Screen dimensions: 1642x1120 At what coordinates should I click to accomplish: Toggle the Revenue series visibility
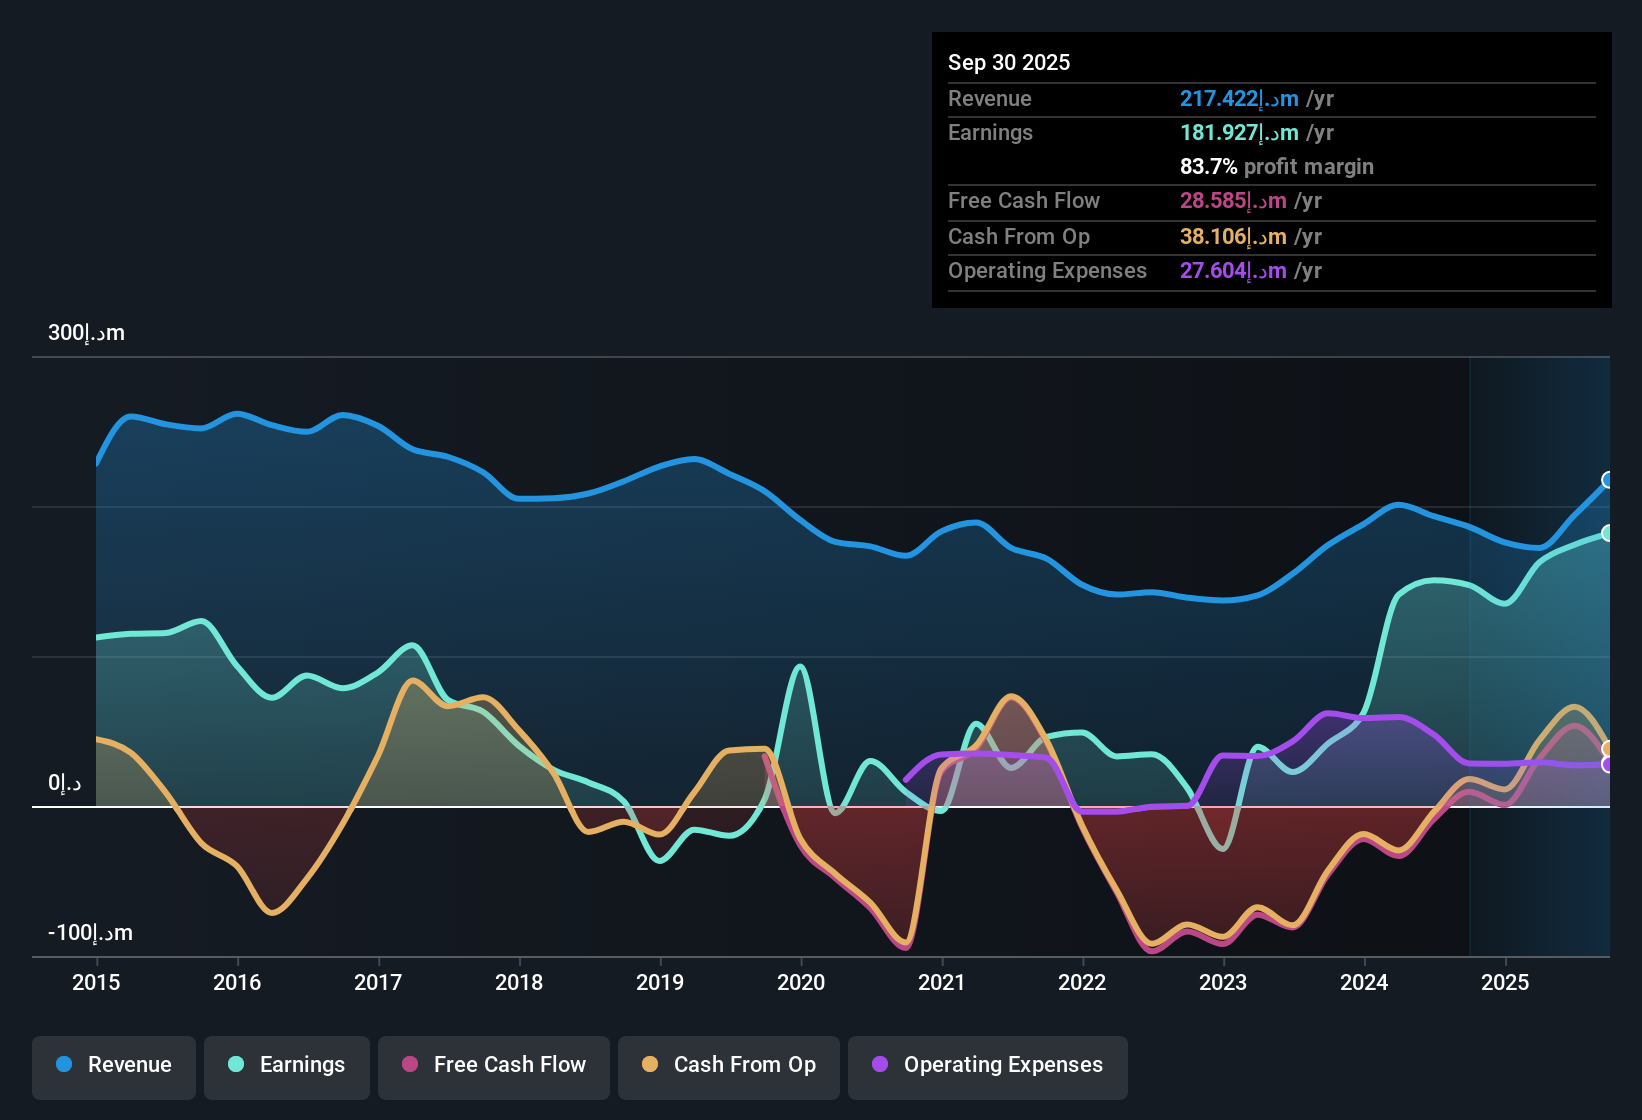[x=113, y=1065]
